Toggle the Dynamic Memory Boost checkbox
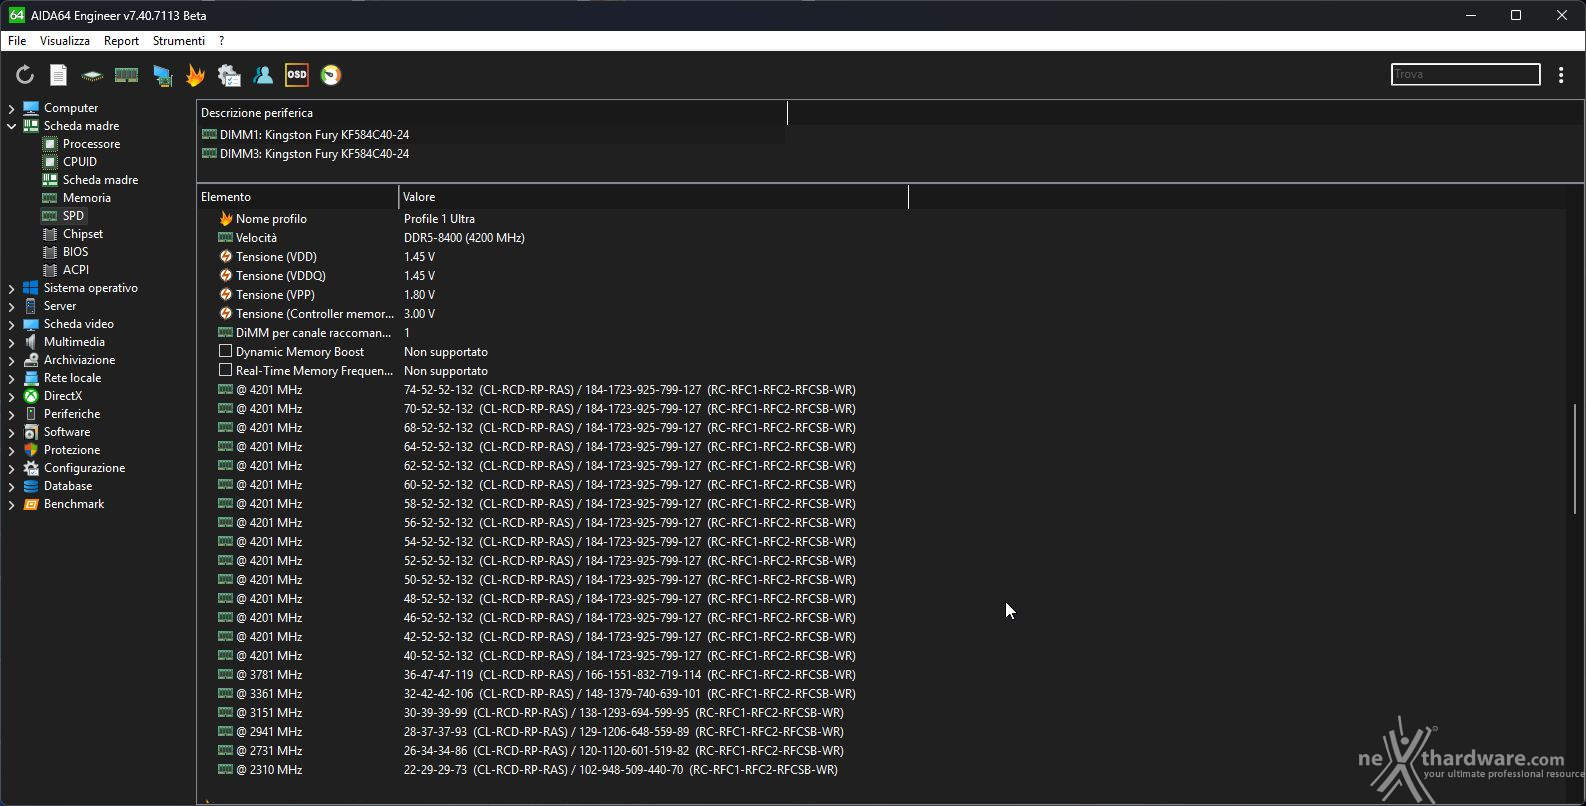Screen dimensions: 1586x806 click(226, 351)
